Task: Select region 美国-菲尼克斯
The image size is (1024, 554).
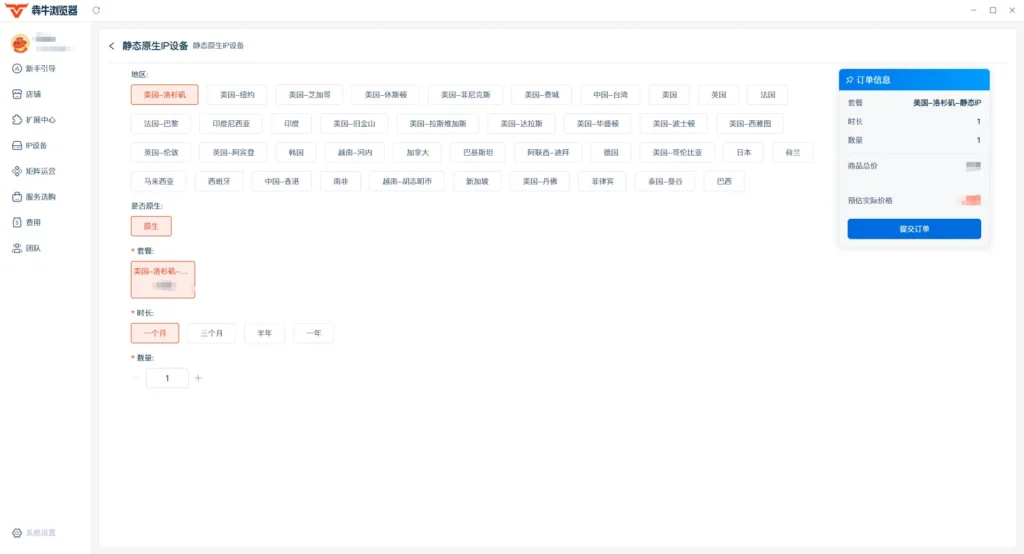Action: 466,95
